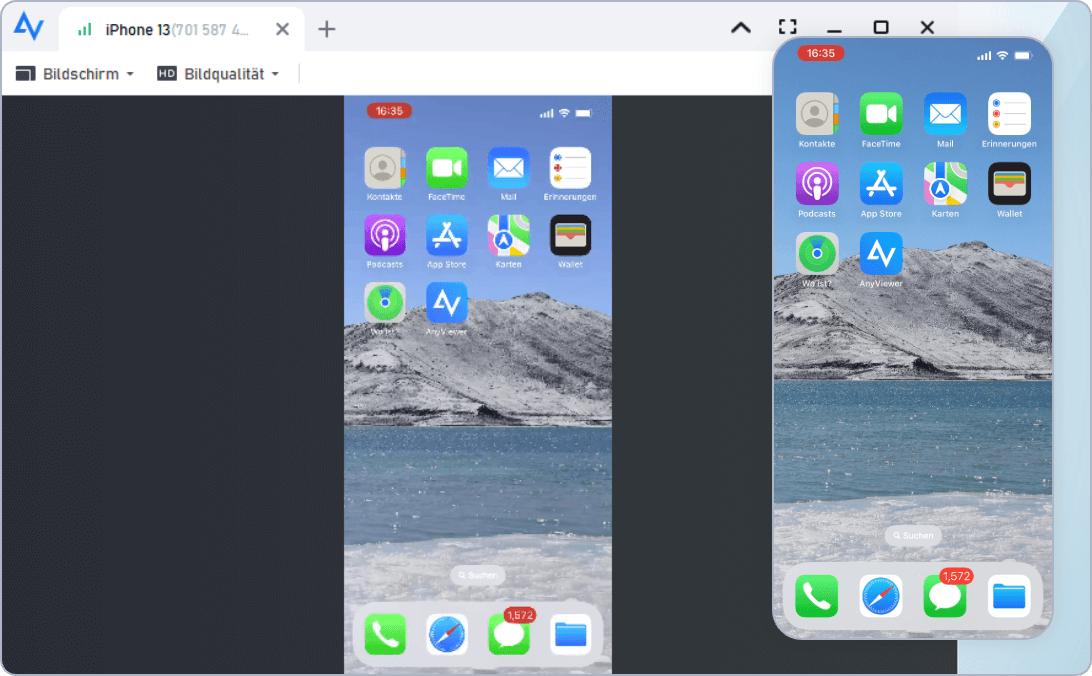Screen dimensions: 1092x676
Task: Open the Bildschirm dropdown menu
Action: pyautogui.click(x=75, y=74)
